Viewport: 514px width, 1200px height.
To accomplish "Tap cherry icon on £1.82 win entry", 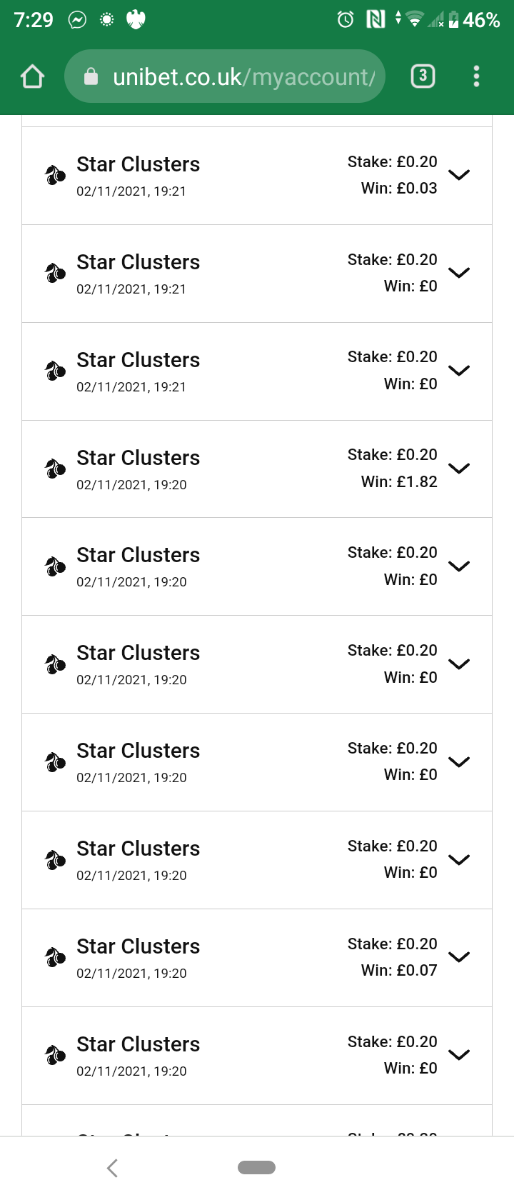I will pos(55,468).
